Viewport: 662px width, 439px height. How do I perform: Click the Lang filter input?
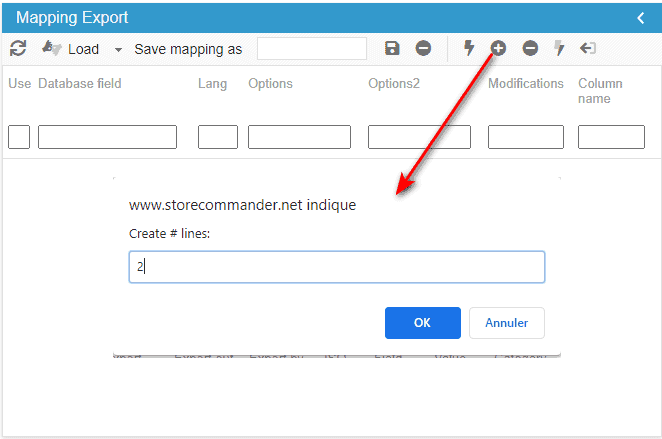coord(218,137)
